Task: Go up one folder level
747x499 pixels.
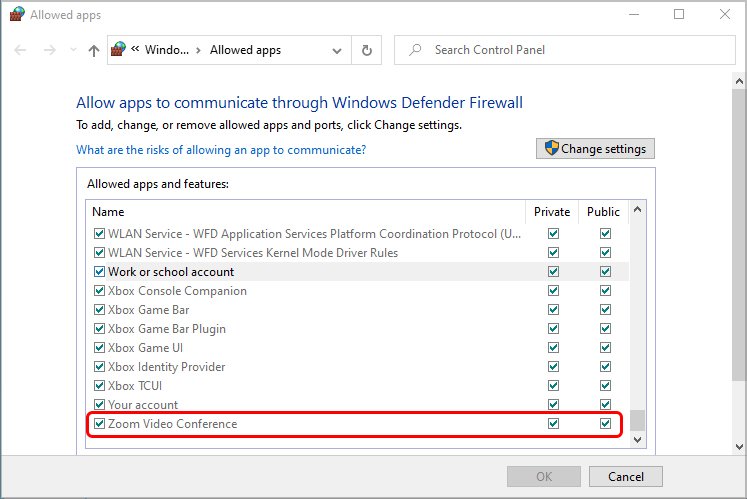Action: (94, 51)
